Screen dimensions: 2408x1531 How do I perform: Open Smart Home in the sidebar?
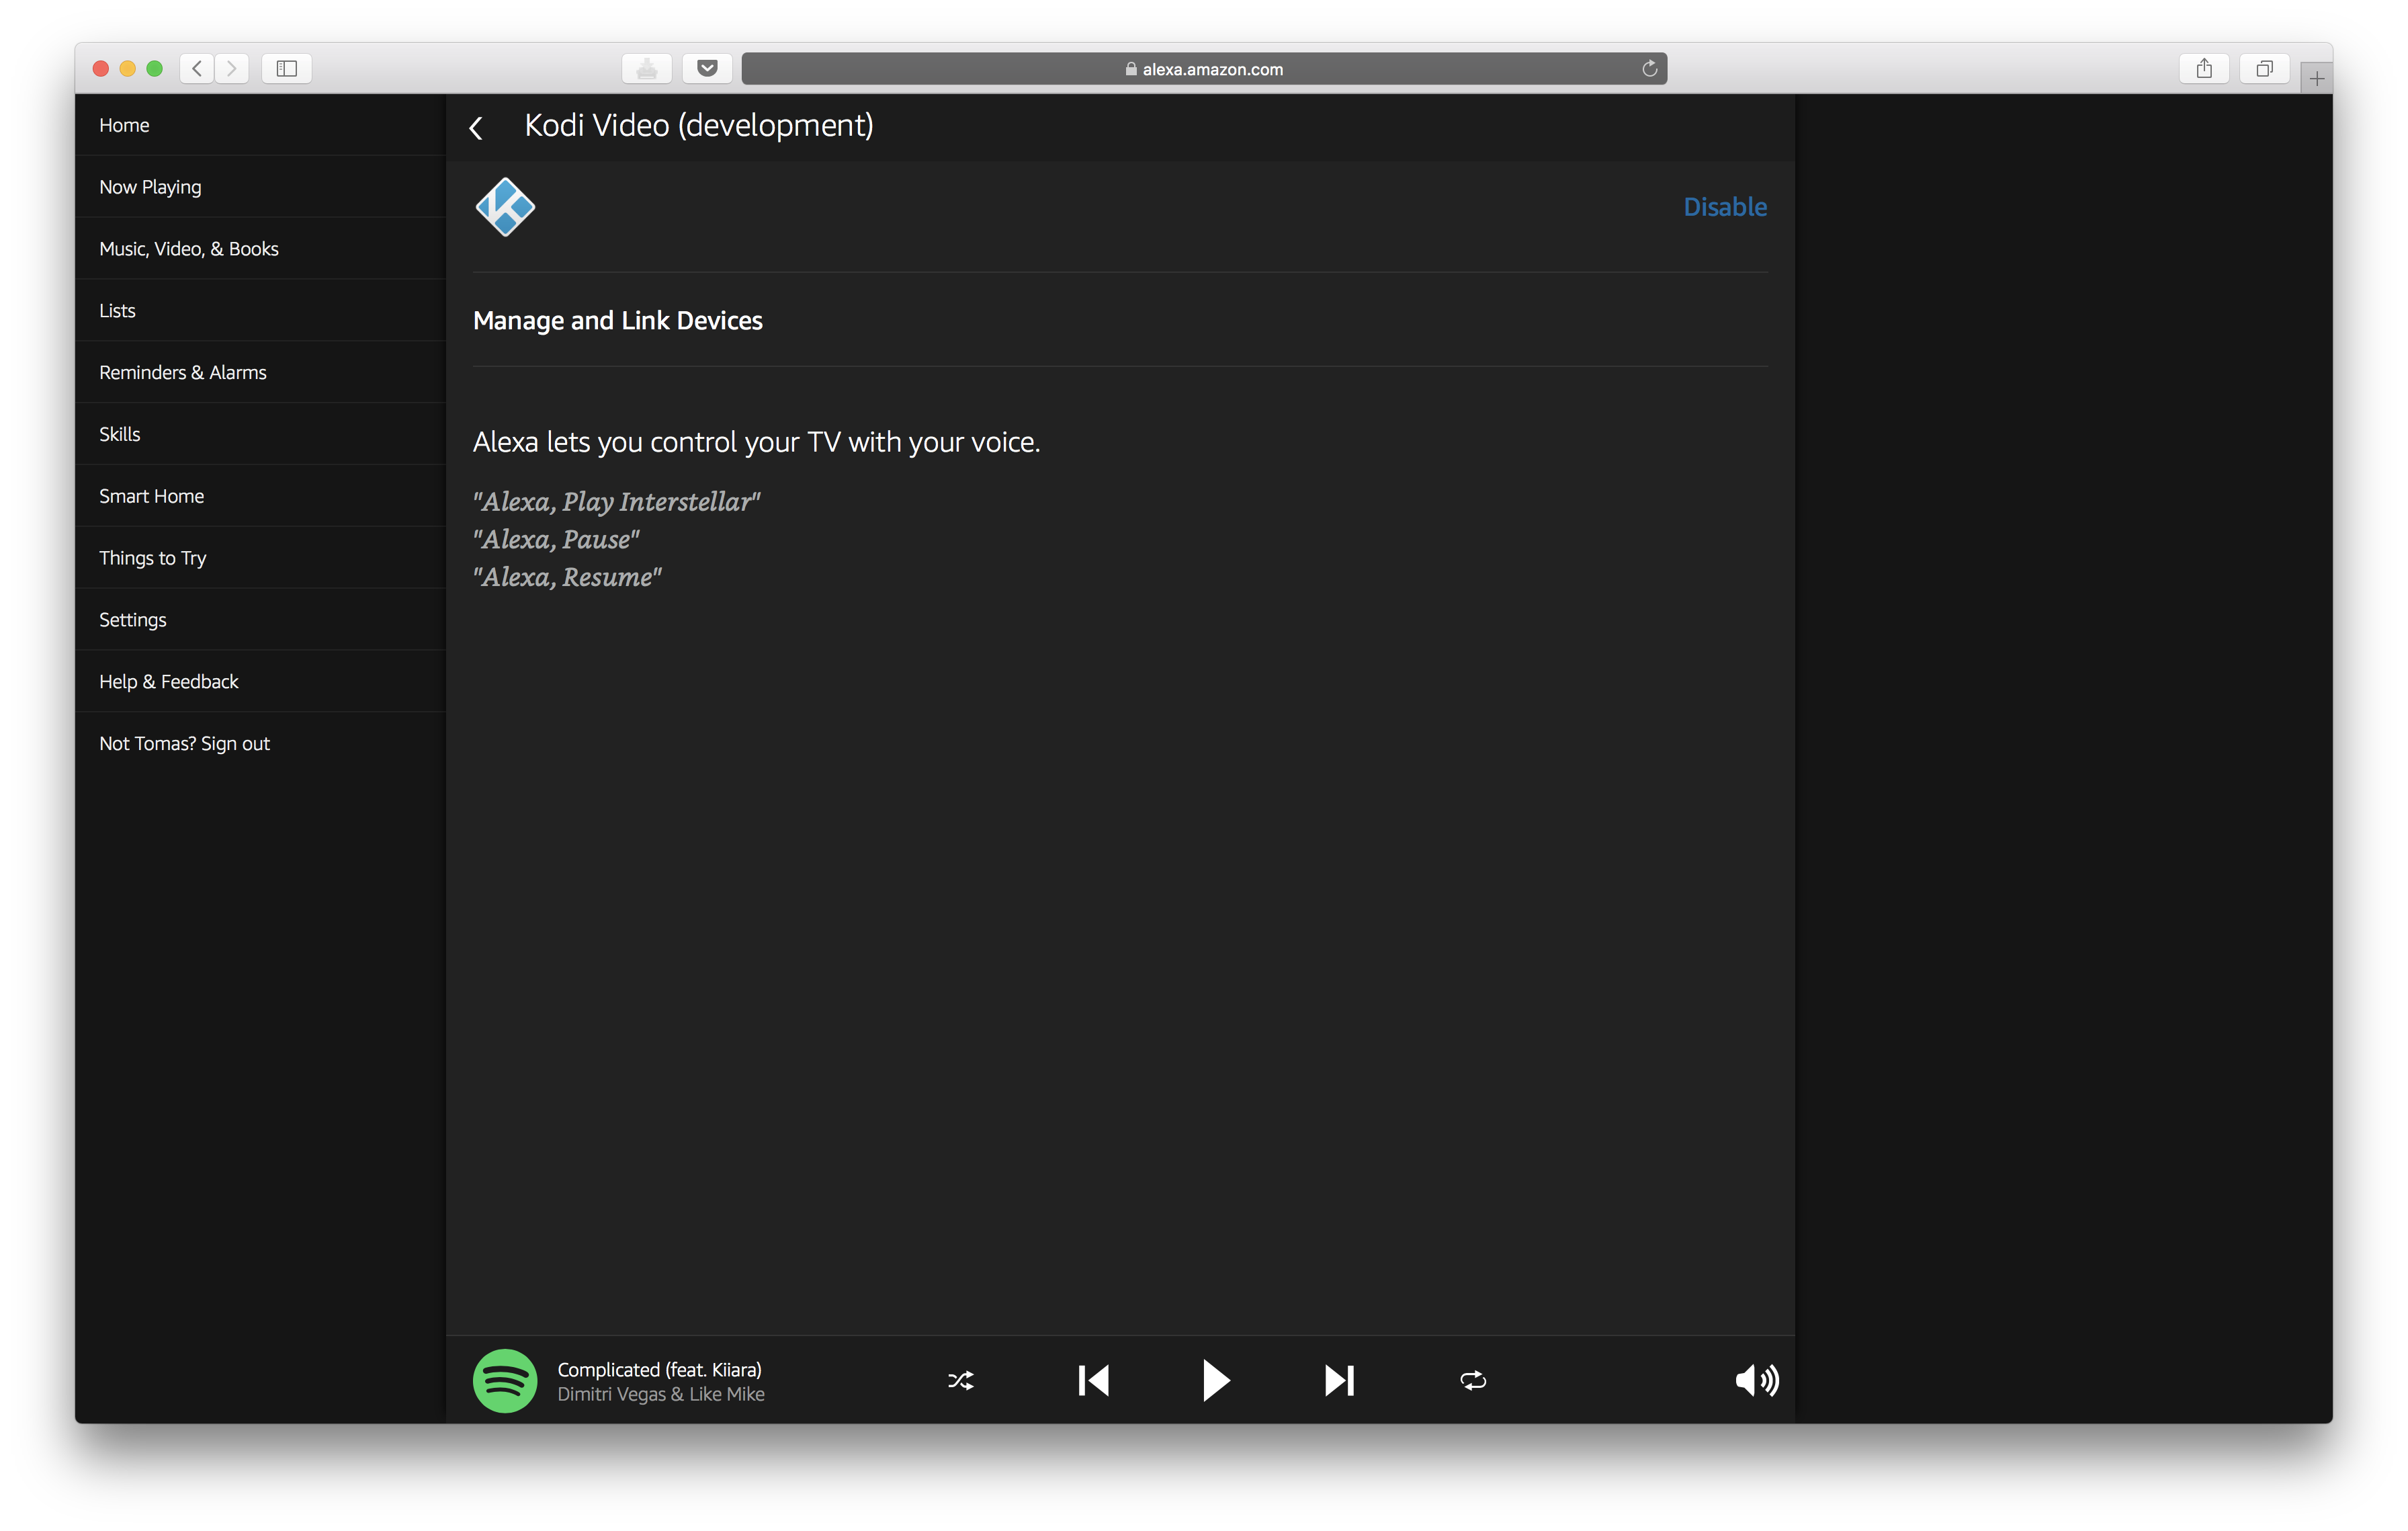[x=260, y=496]
